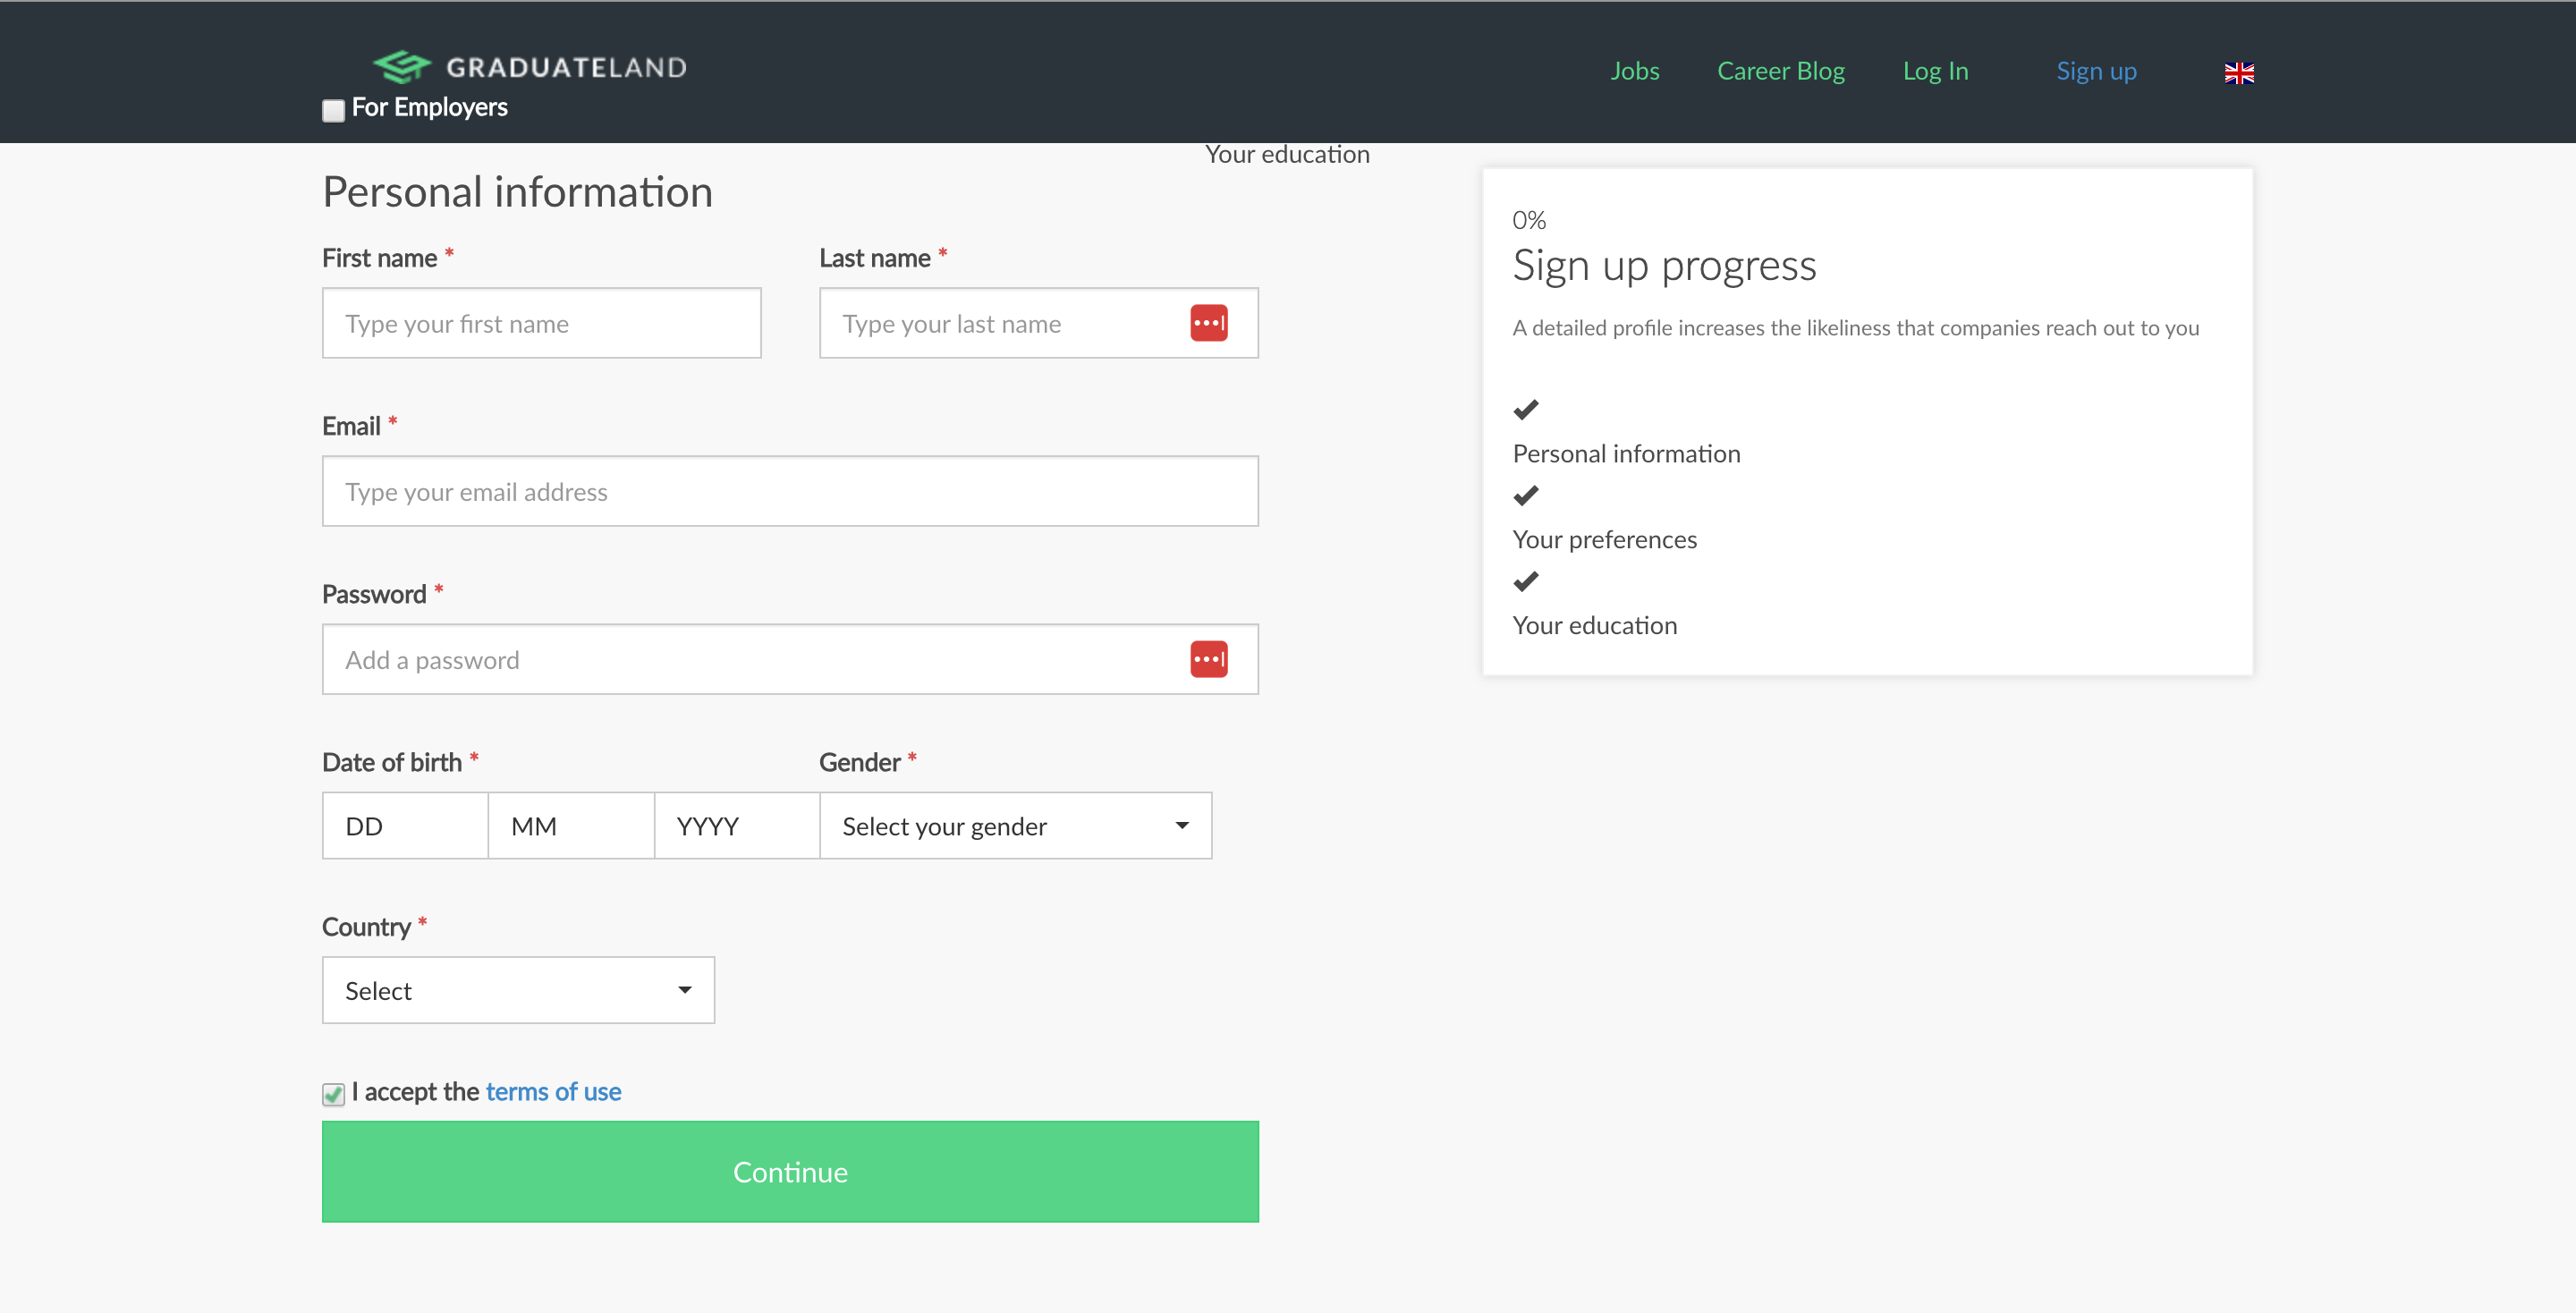Expand the Country Select dropdown

[518, 990]
